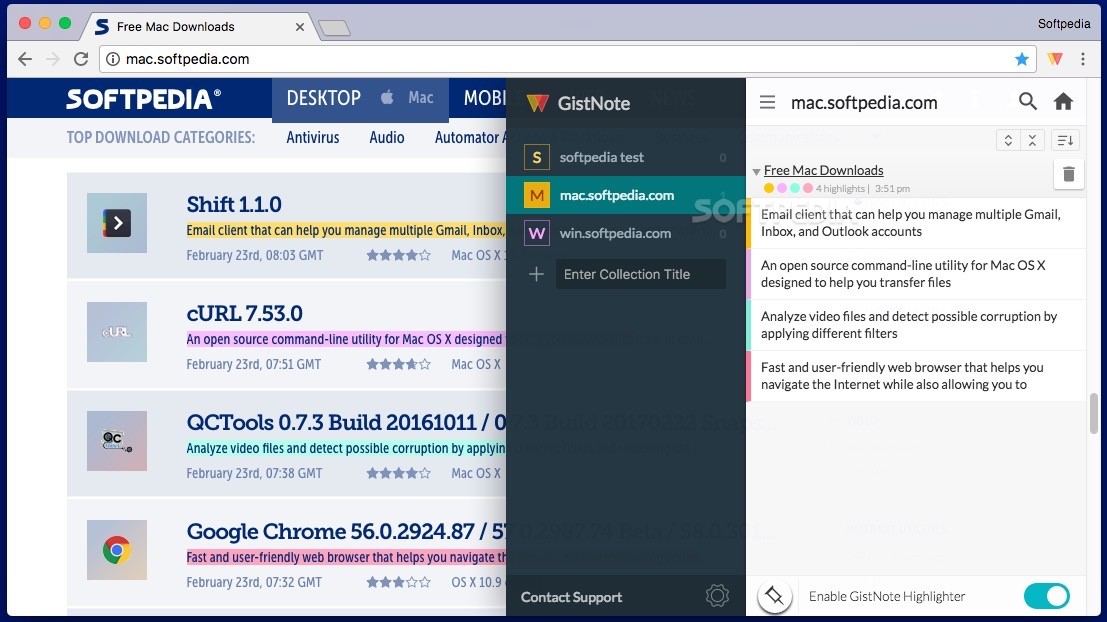
Task: Open the open source command-line highlight note
Action: coord(916,274)
